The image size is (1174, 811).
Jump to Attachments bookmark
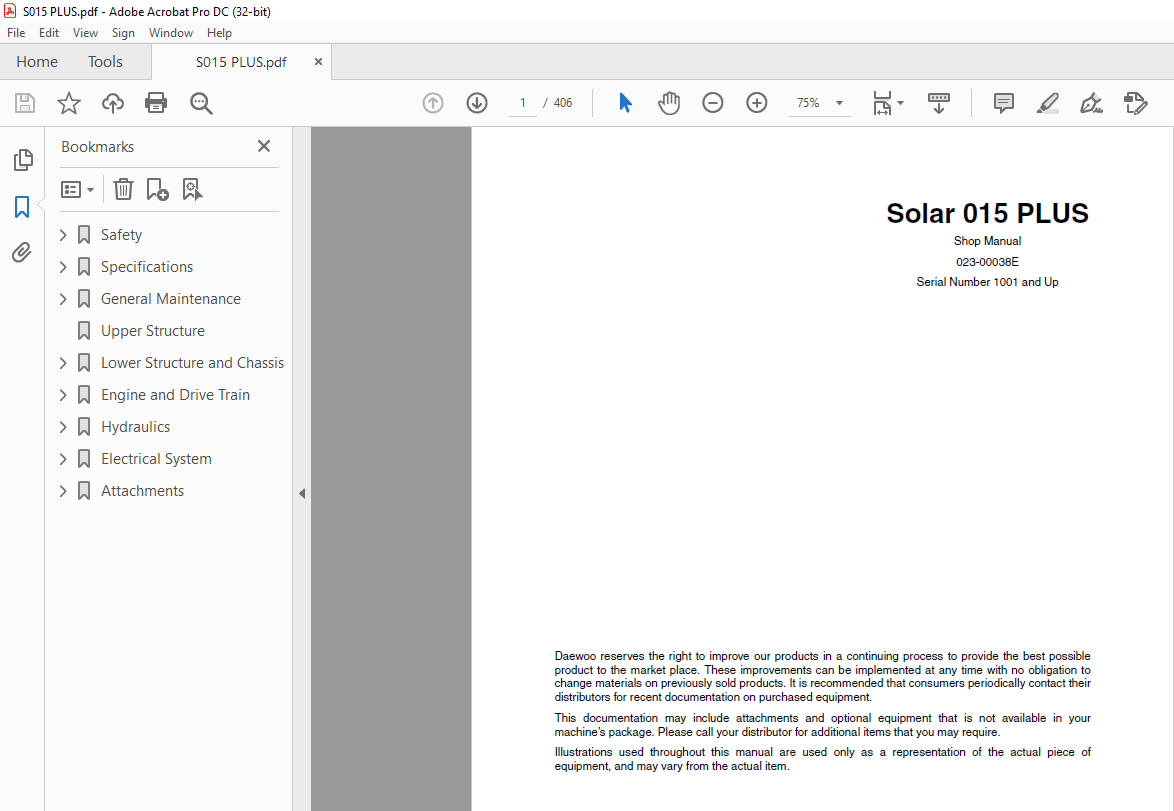[142, 491]
